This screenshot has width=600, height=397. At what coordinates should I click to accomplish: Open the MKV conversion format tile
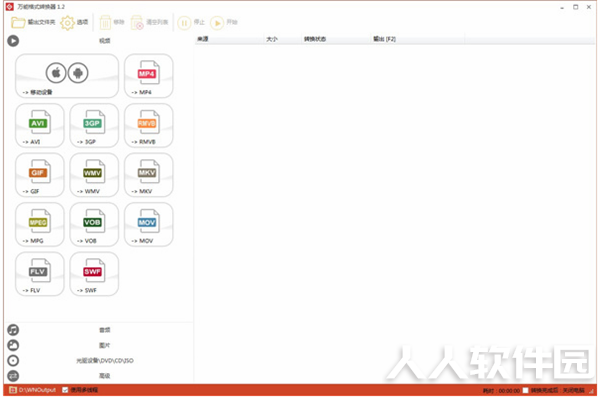148,175
